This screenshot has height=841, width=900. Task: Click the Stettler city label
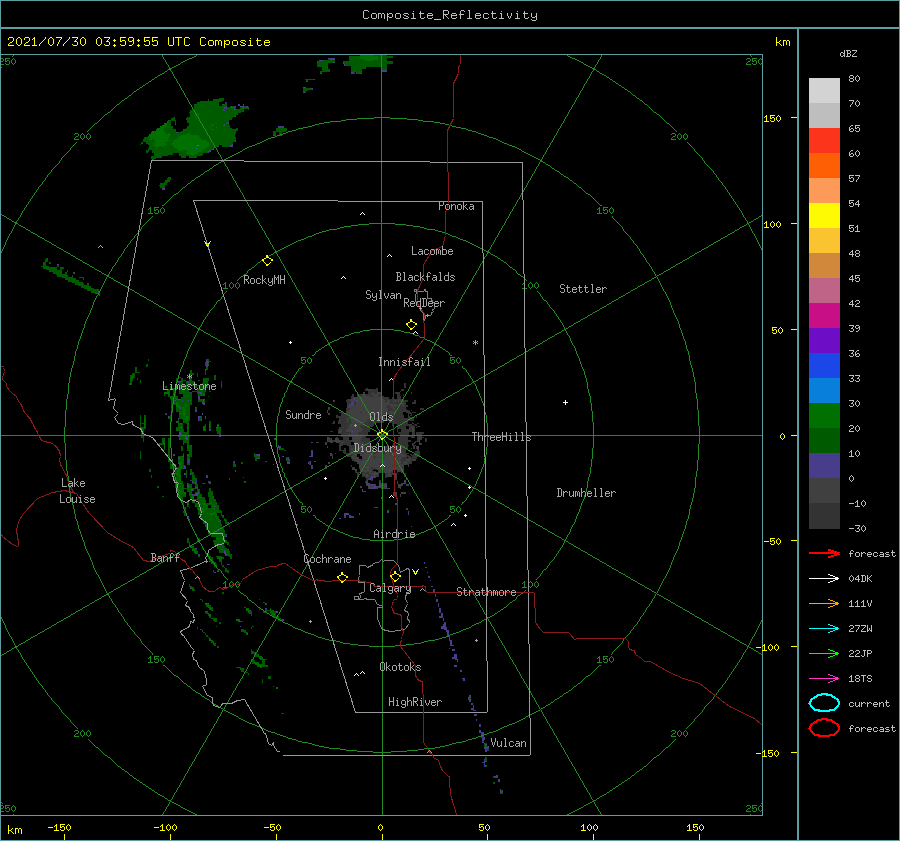click(583, 289)
